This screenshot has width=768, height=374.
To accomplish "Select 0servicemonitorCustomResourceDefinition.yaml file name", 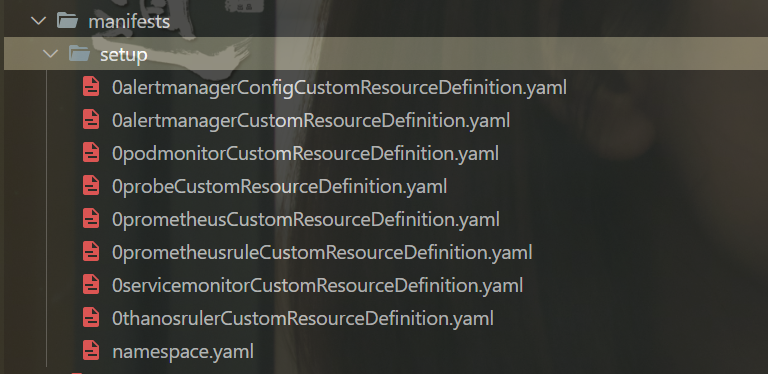I will (317, 285).
